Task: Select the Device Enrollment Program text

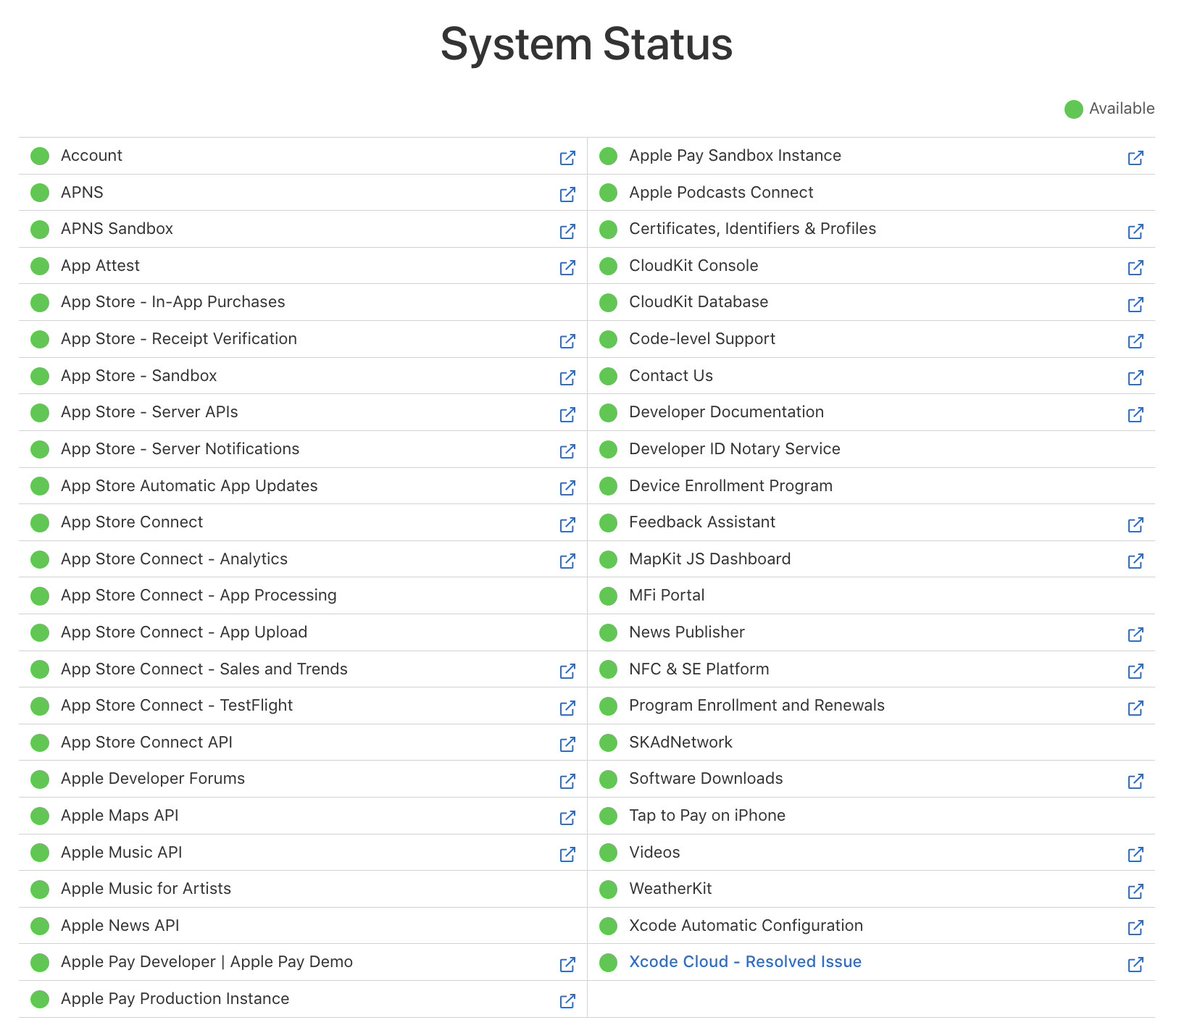Action: tap(731, 486)
